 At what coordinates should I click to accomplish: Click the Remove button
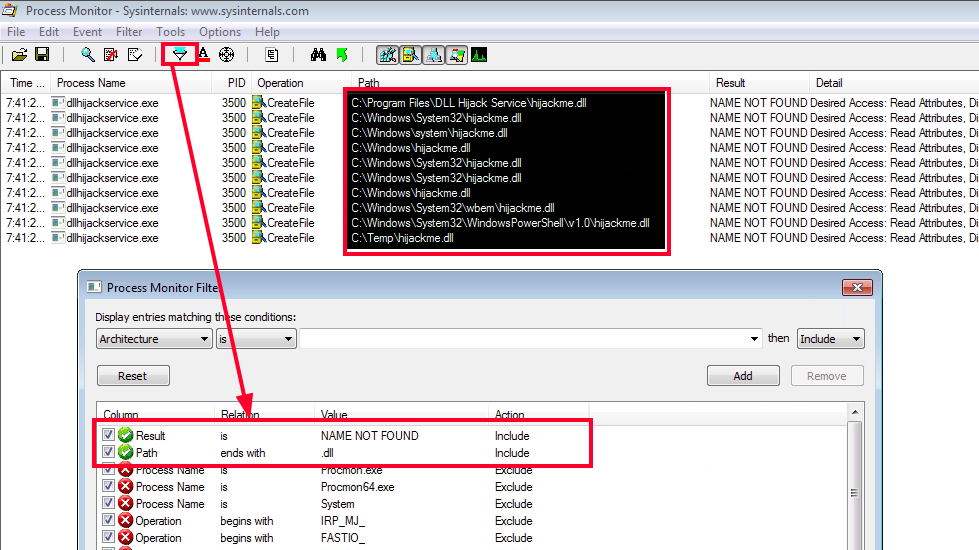click(827, 376)
